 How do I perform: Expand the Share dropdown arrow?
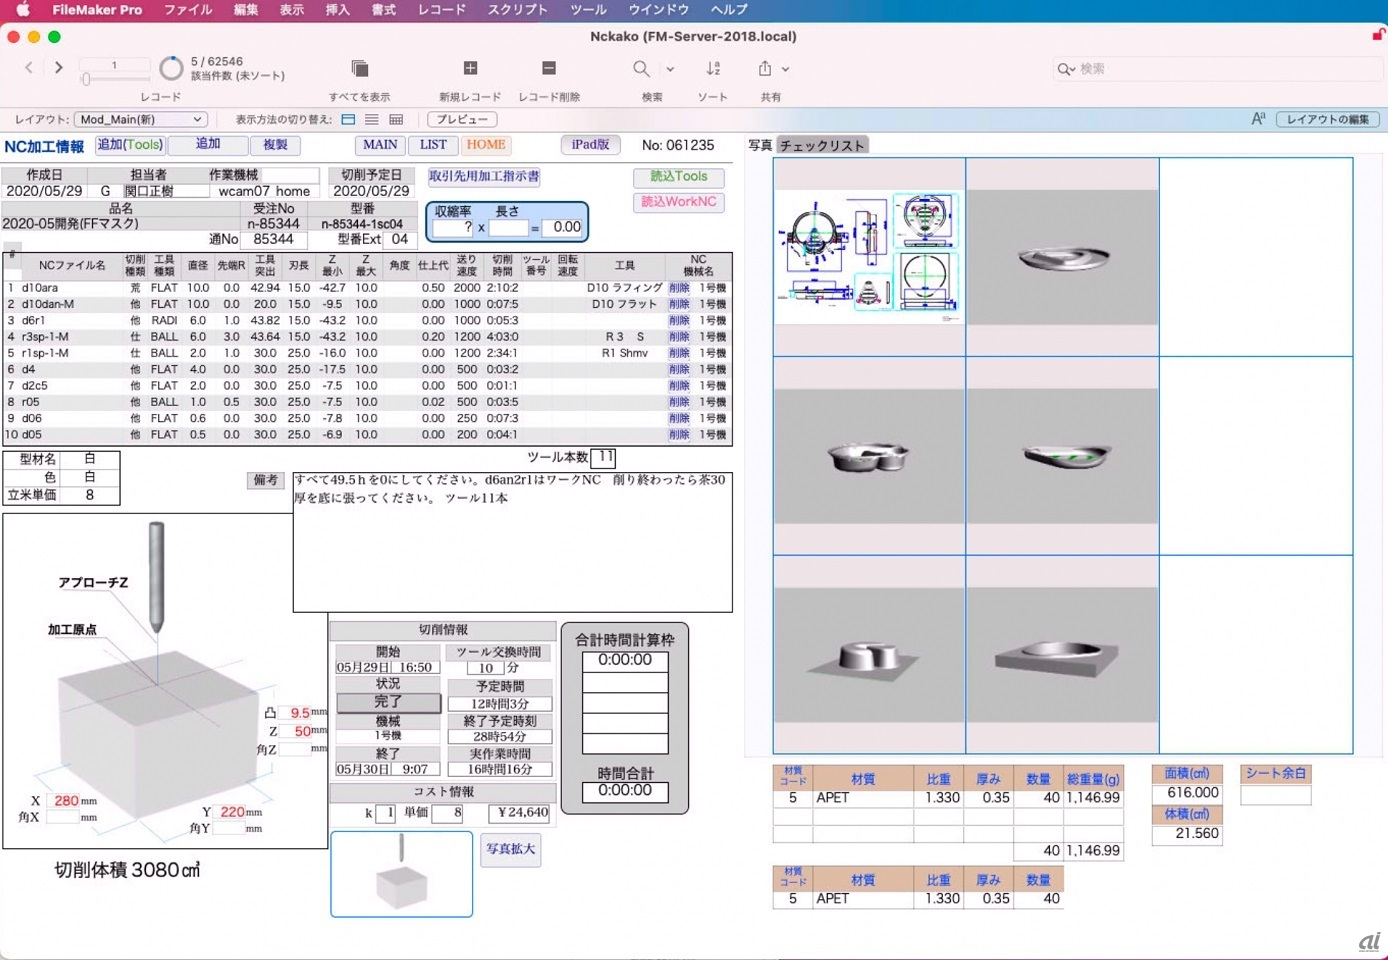[x=786, y=69]
